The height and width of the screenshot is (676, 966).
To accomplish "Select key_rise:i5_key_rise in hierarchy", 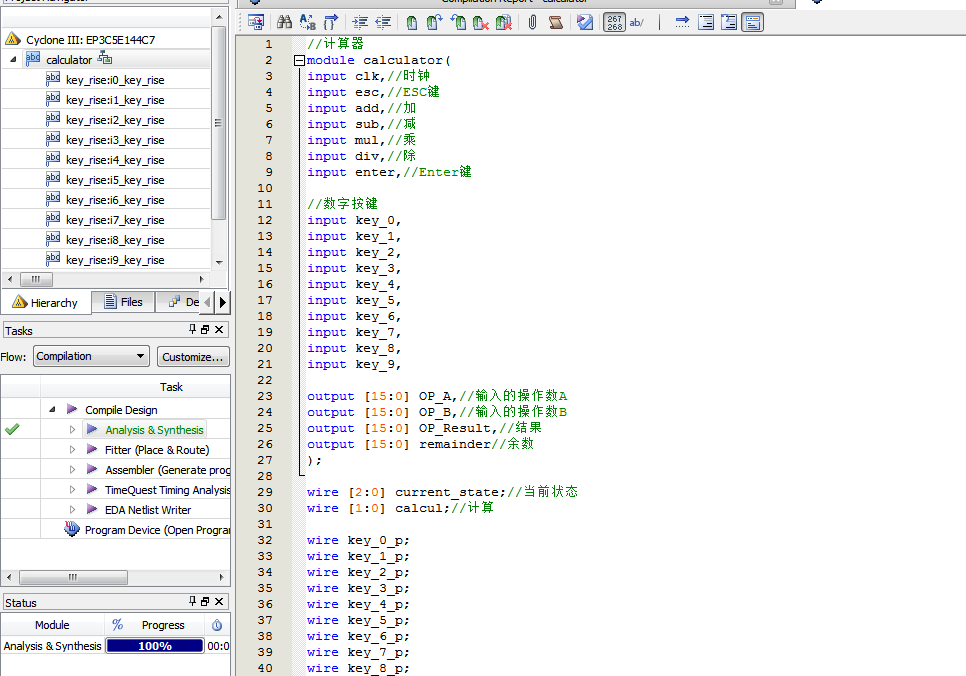I will [115, 180].
